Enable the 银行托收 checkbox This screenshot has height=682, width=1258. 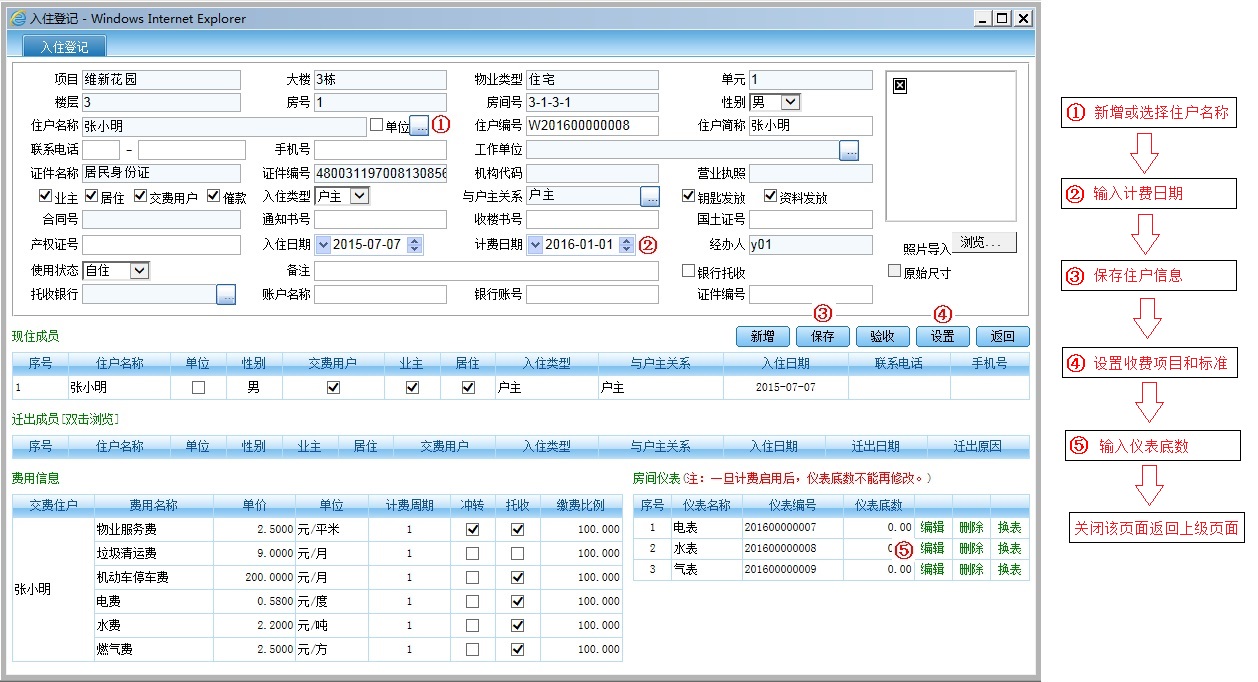[688, 271]
